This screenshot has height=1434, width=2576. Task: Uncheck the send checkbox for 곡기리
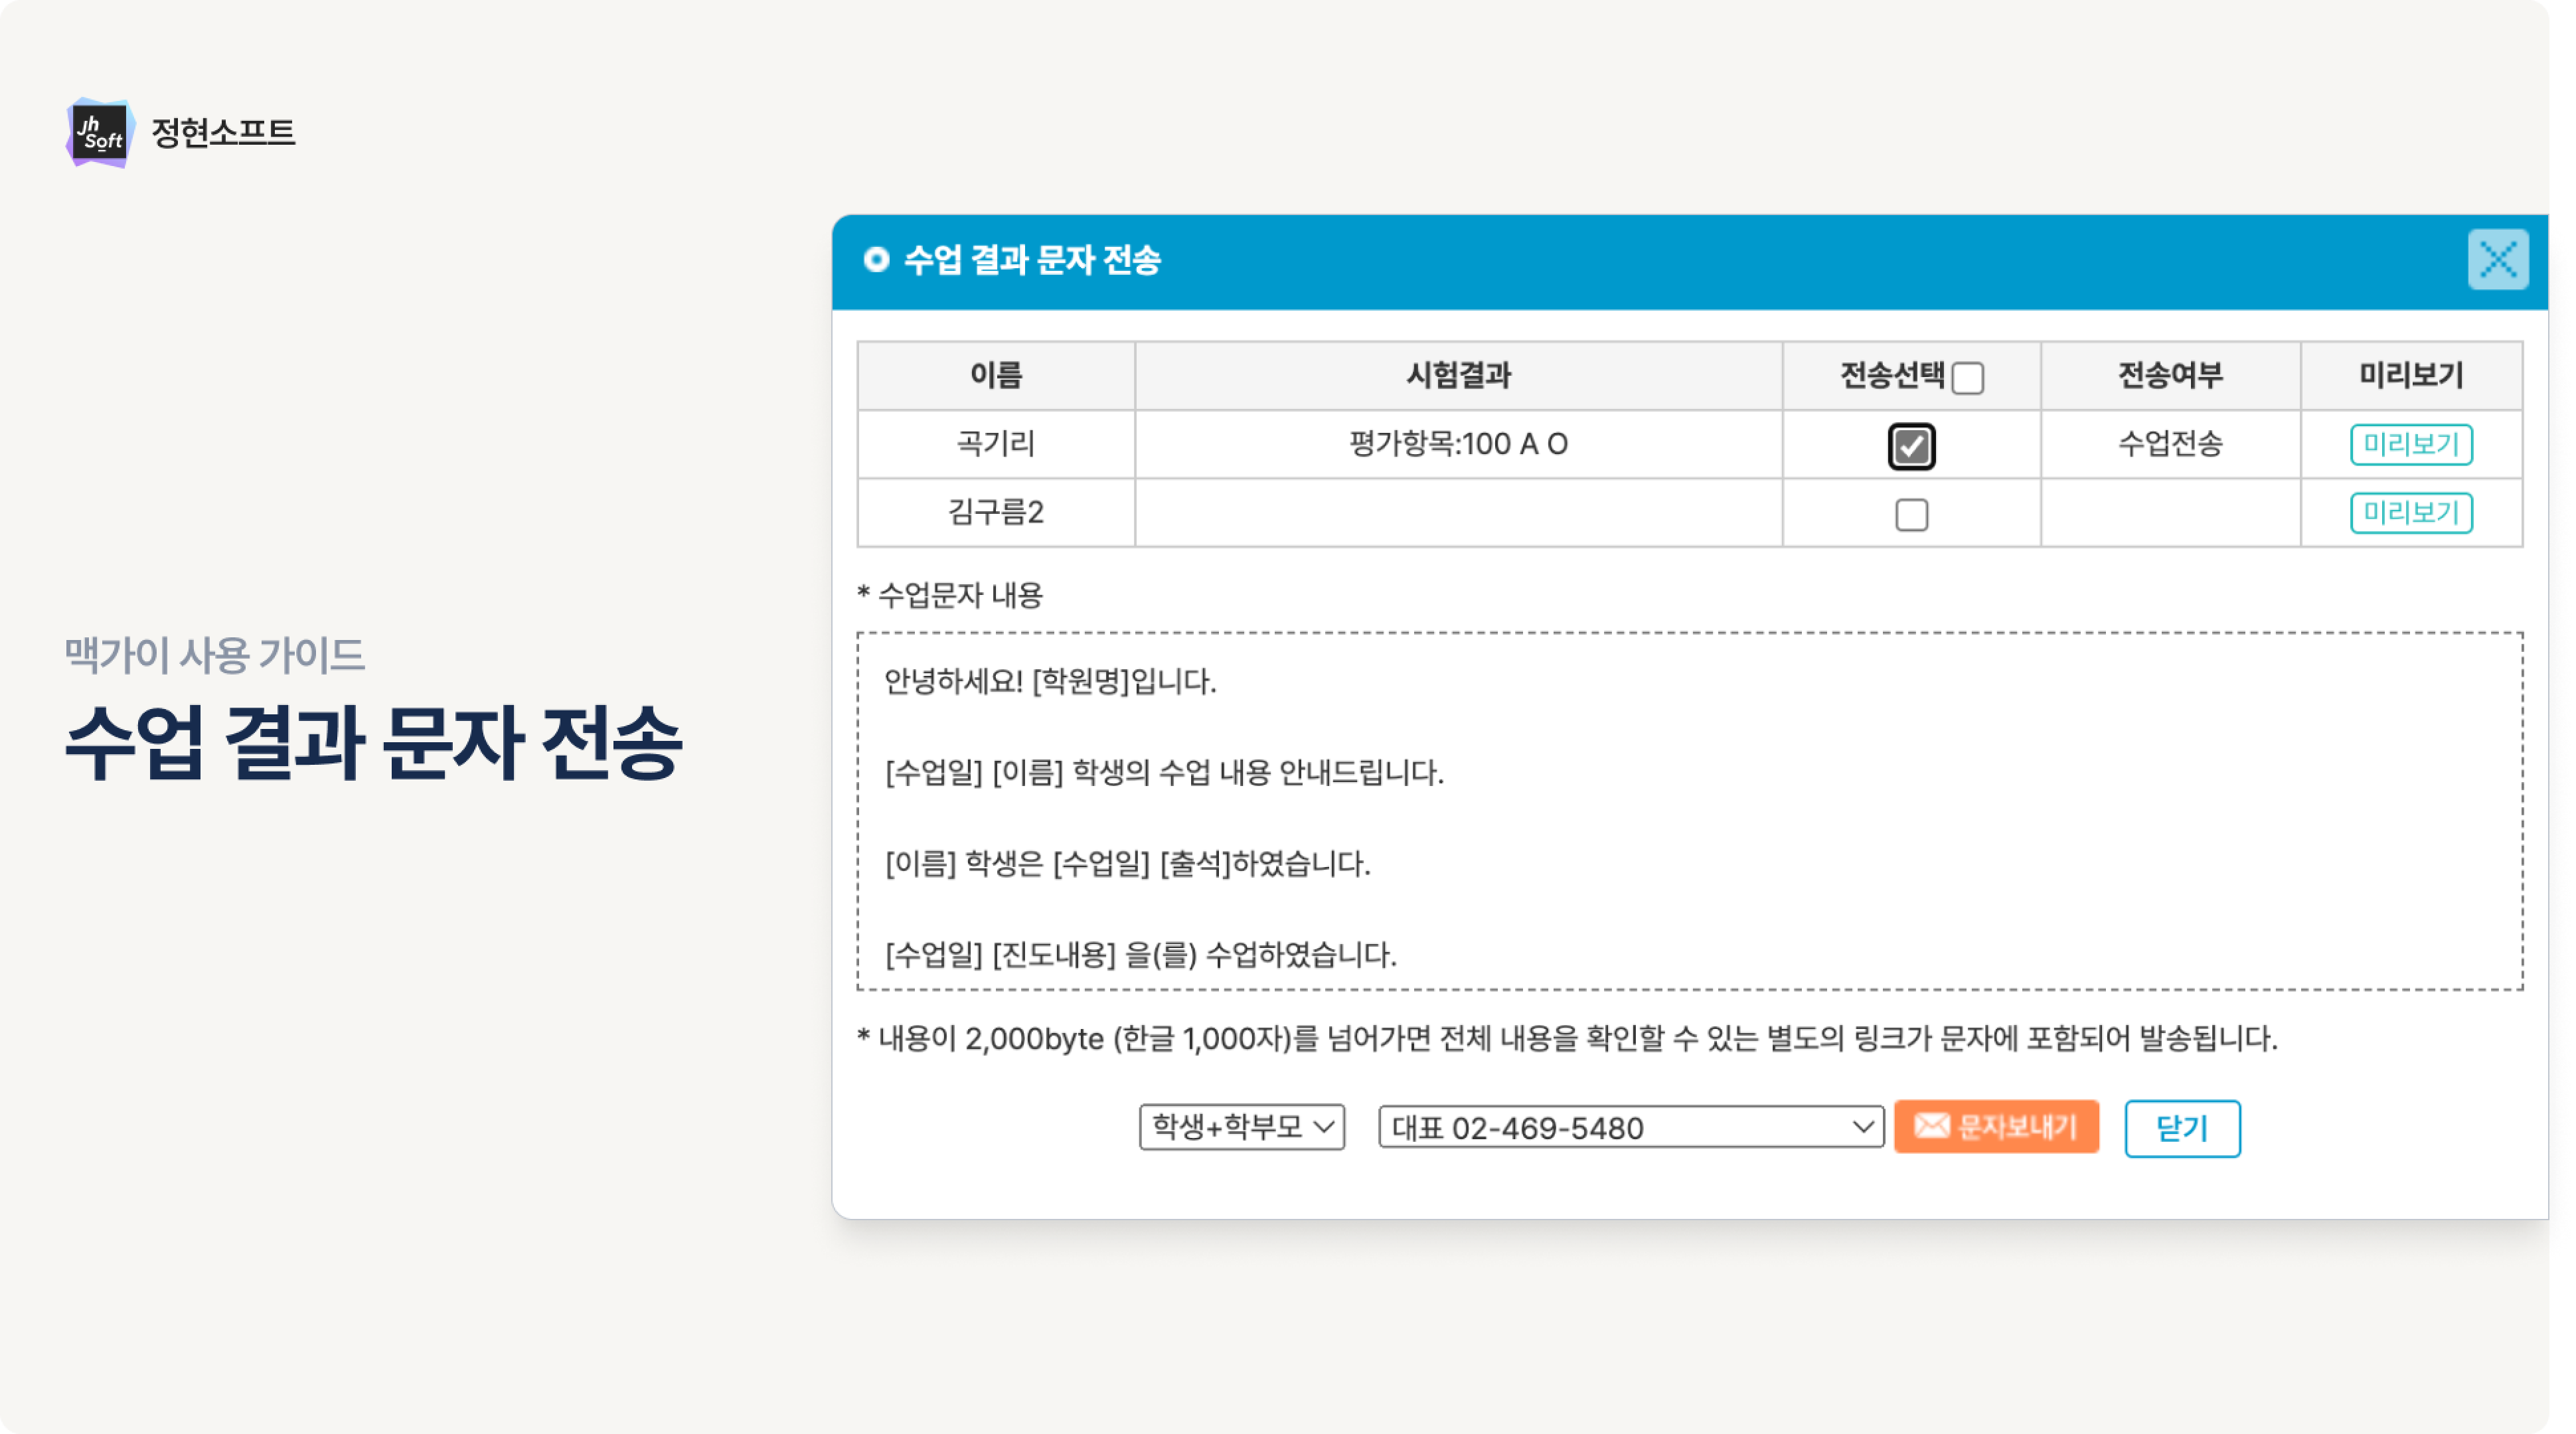pyautogui.click(x=1911, y=446)
